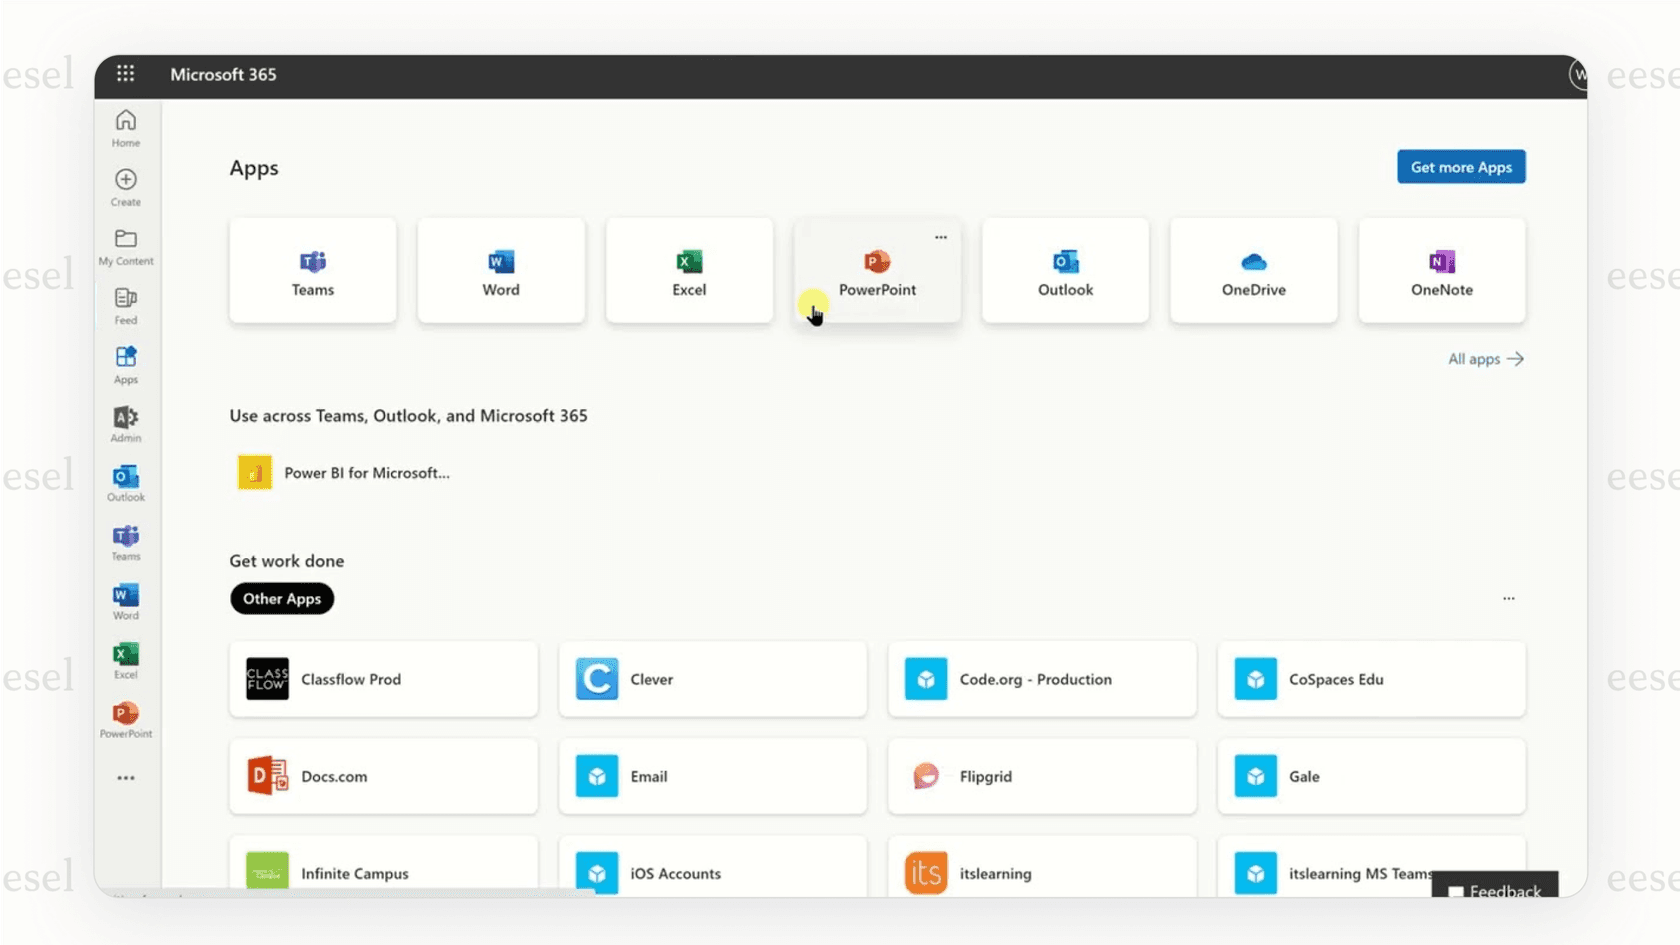Open the Microsoft 365 app launcher waffle
The image size is (1680, 945).
pyautogui.click(x=125, y=74)
